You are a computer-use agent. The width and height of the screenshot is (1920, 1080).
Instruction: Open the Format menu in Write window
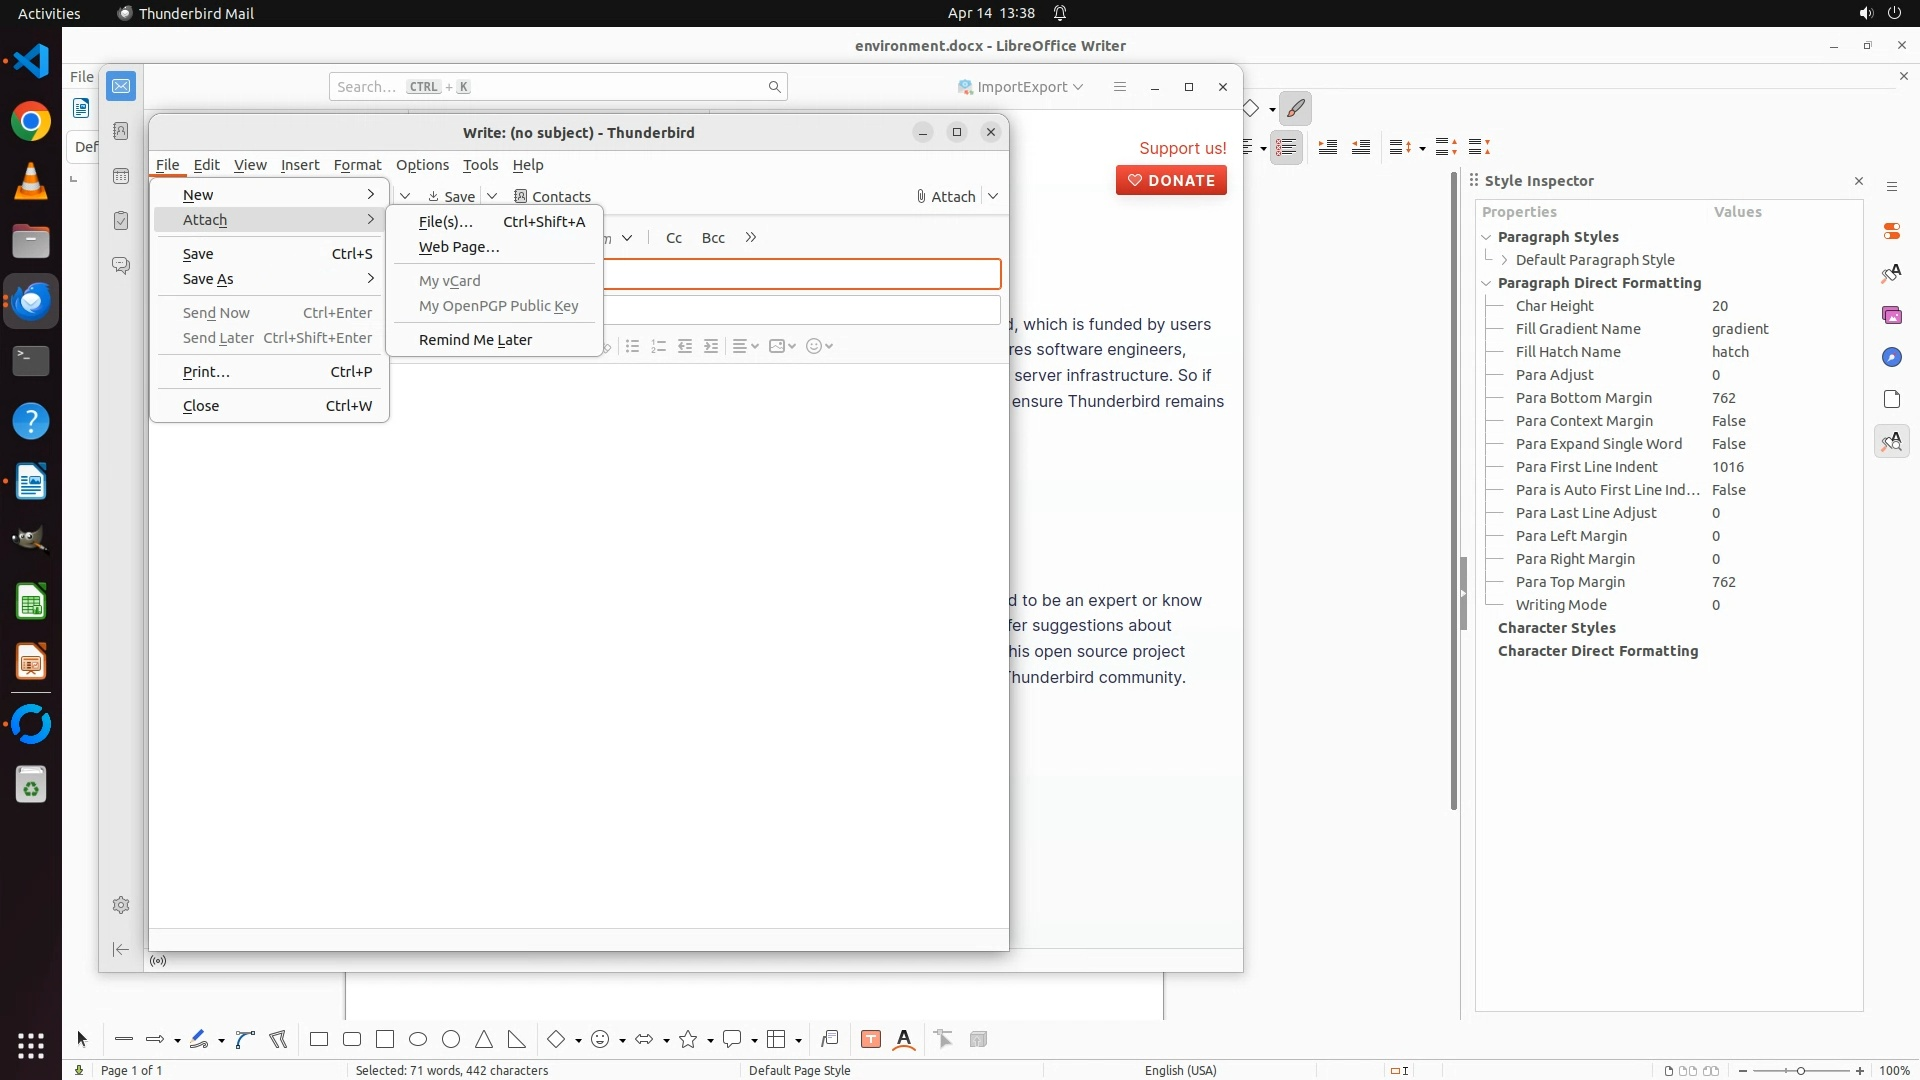[x=357, y=165]
